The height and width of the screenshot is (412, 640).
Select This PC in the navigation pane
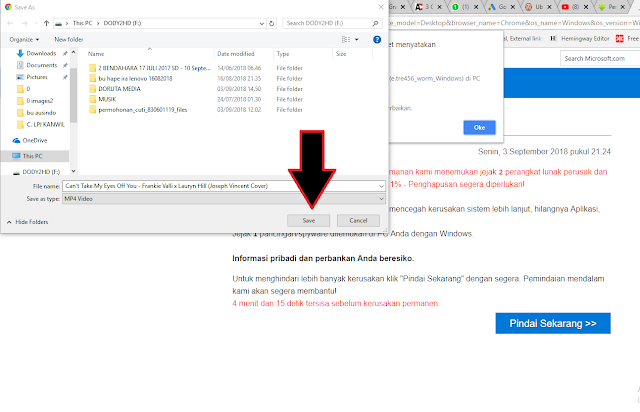(x=35, y=156)
